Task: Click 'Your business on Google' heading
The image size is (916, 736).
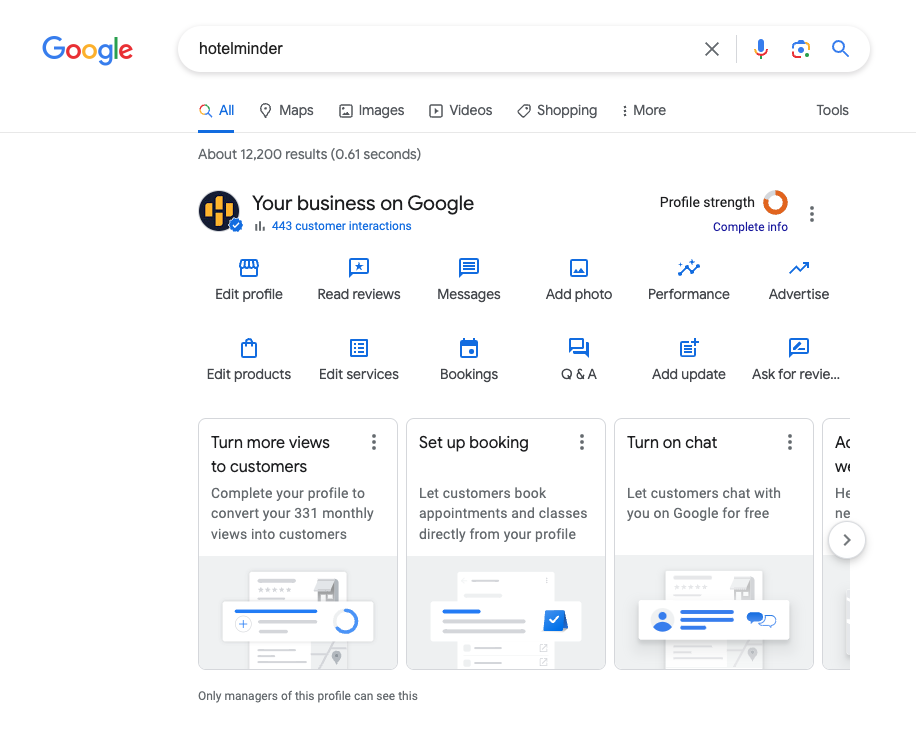Action: [x=363, y=203]
